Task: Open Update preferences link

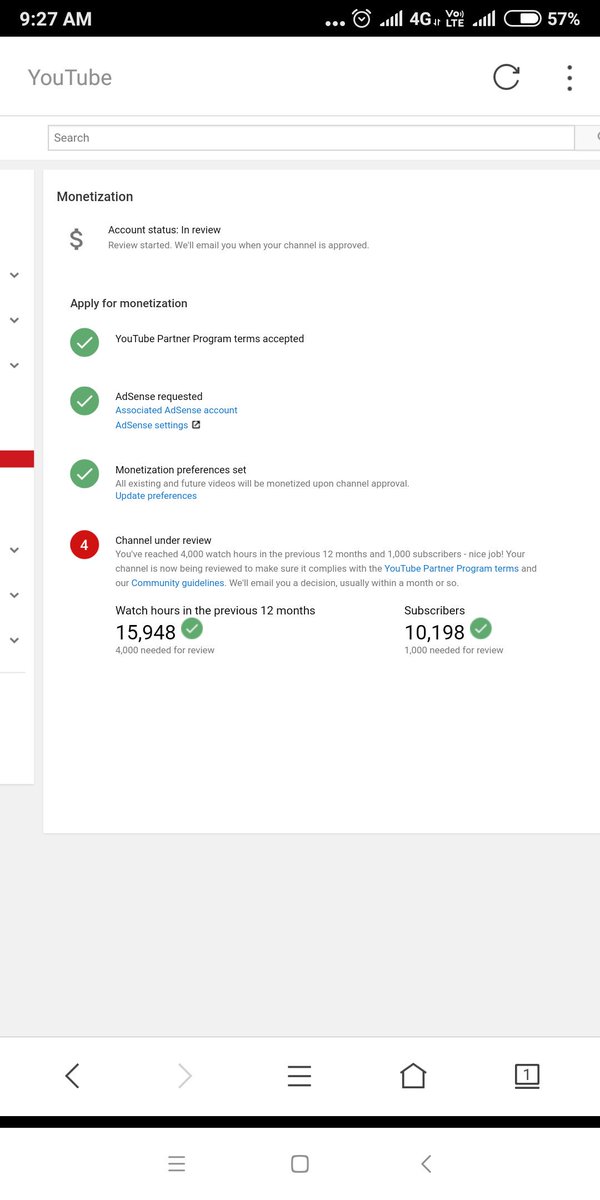Action: click(156, 496)
